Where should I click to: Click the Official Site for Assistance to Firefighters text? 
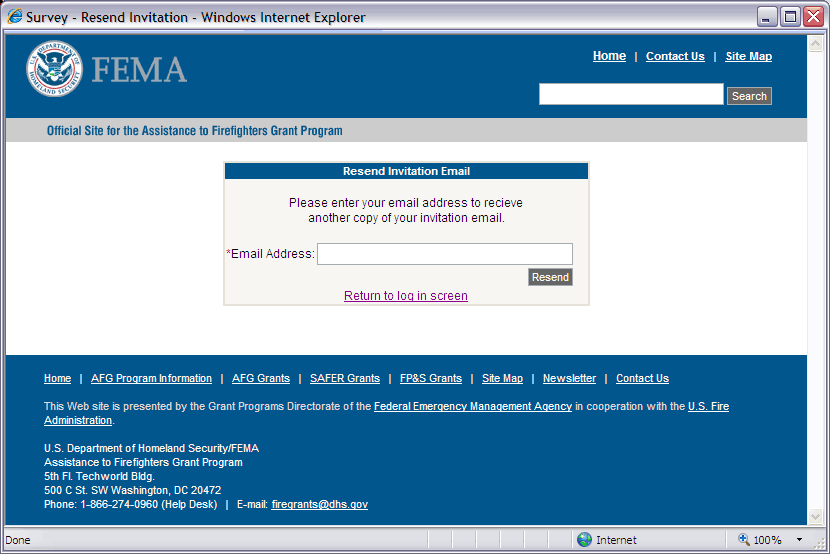(x=194, y=131)
